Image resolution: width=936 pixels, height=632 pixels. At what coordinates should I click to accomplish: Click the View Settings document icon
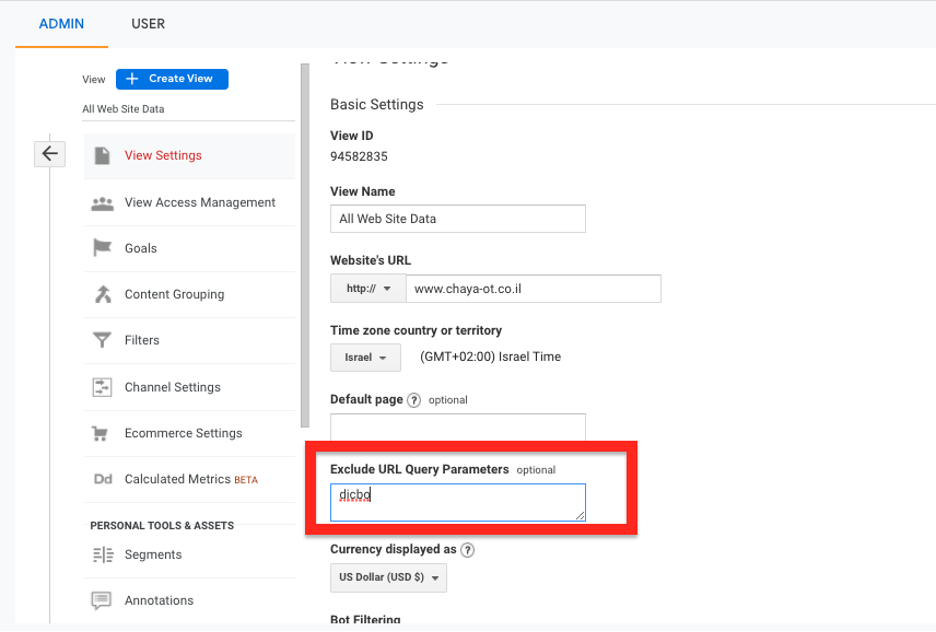pos(101,156)
